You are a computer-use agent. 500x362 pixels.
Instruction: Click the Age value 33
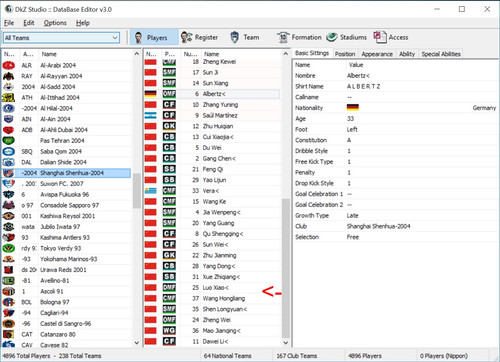click(350, 119)
